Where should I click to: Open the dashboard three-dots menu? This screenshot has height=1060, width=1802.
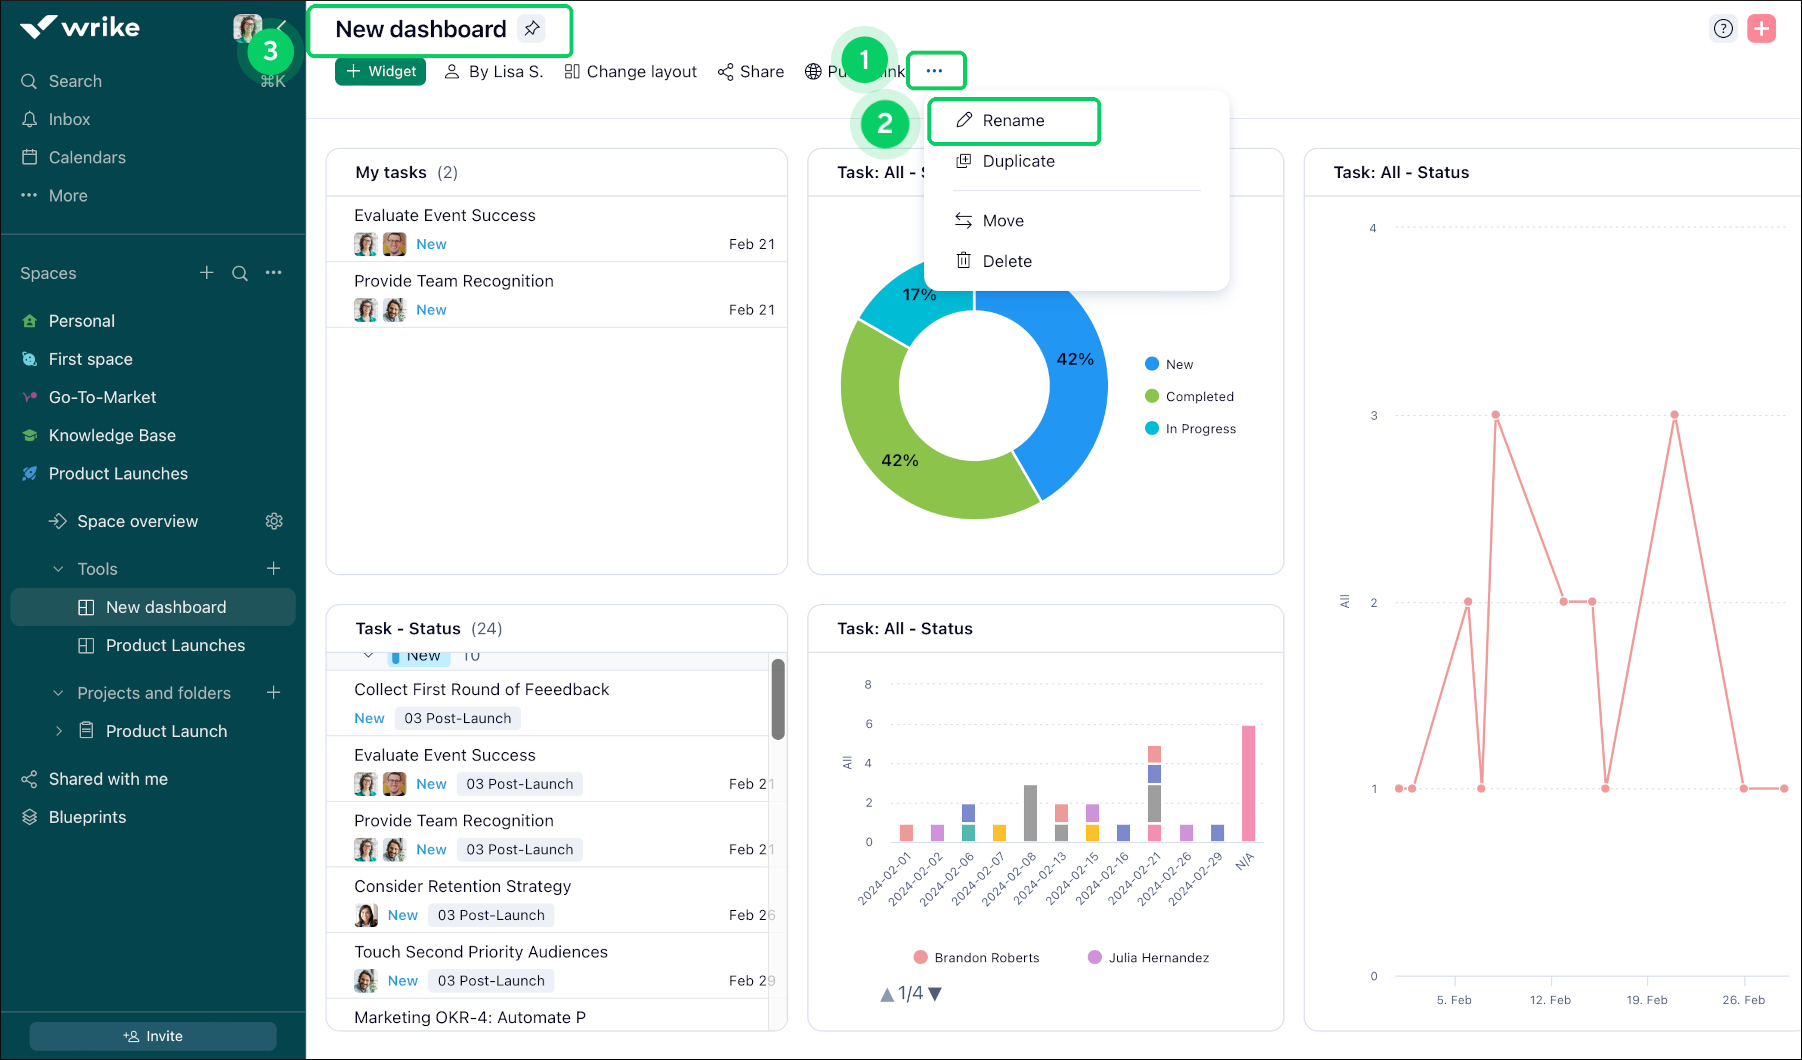pyautogui.click(x=935, y=71)
